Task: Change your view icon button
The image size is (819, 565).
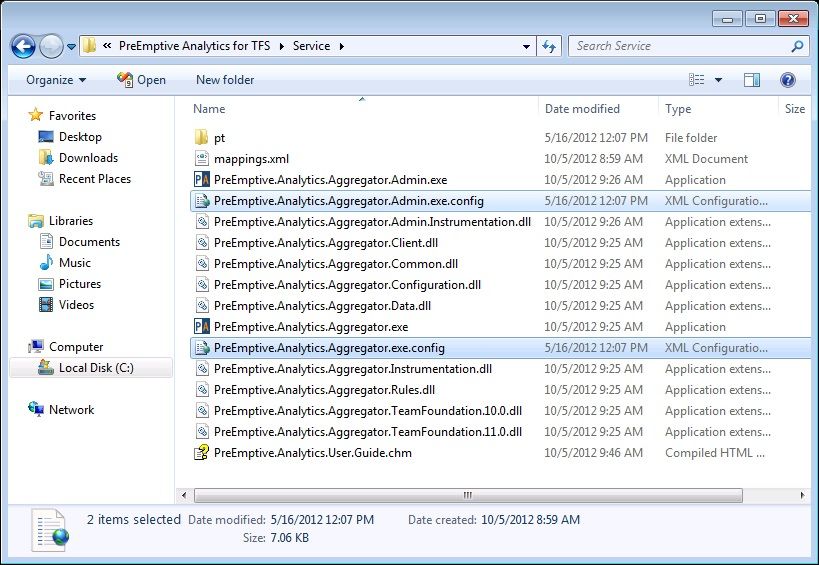Action: [x=697, y=80]
